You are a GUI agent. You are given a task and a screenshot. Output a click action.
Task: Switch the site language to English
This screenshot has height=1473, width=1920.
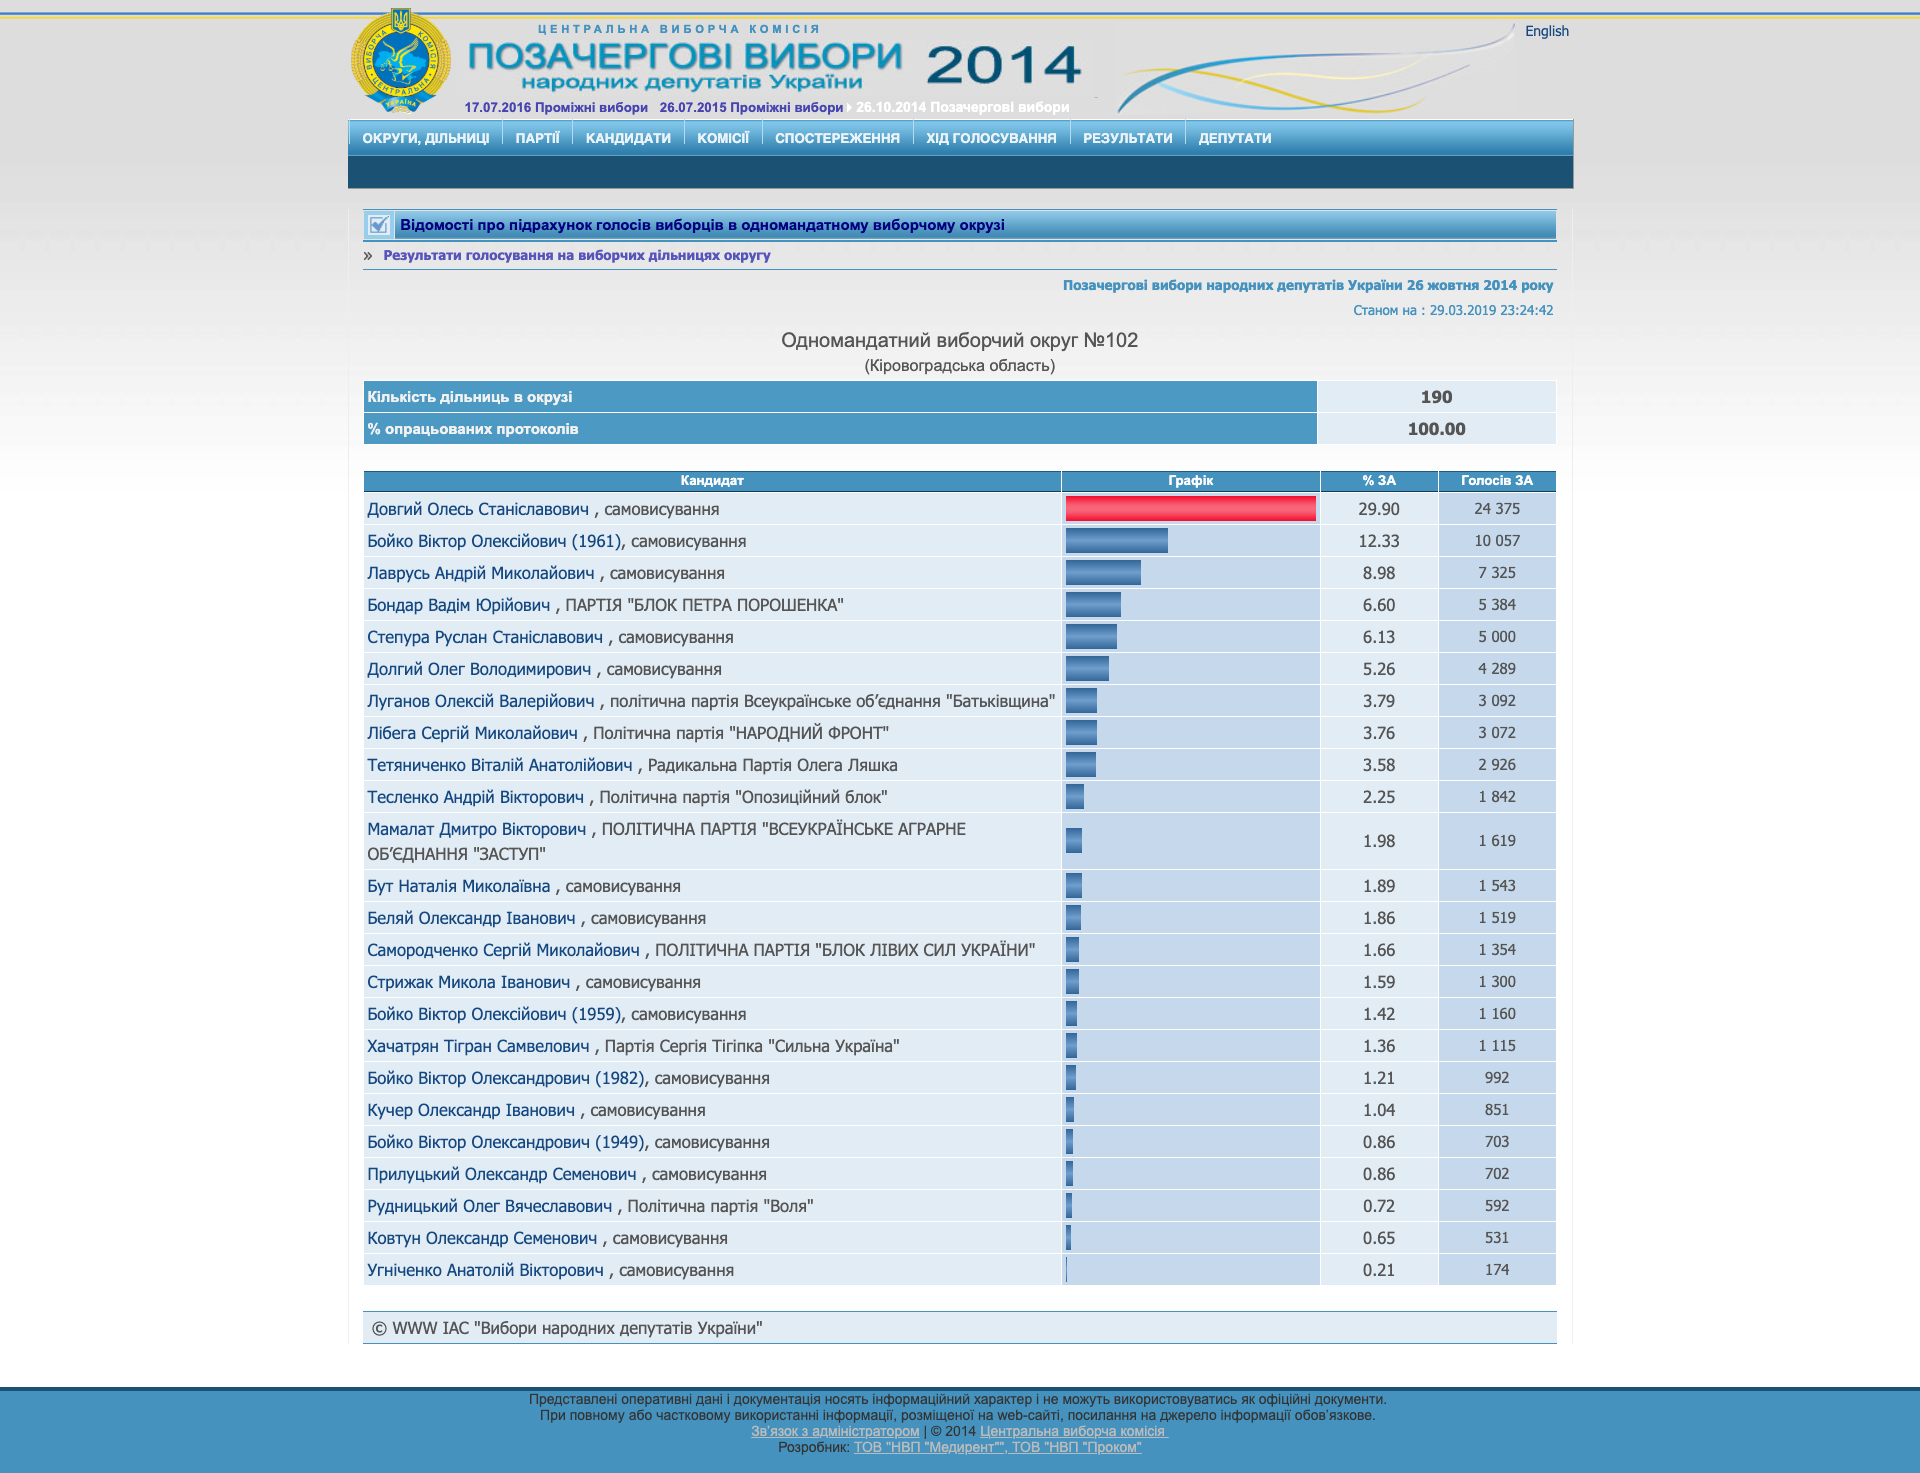(x=1546, y=31)
